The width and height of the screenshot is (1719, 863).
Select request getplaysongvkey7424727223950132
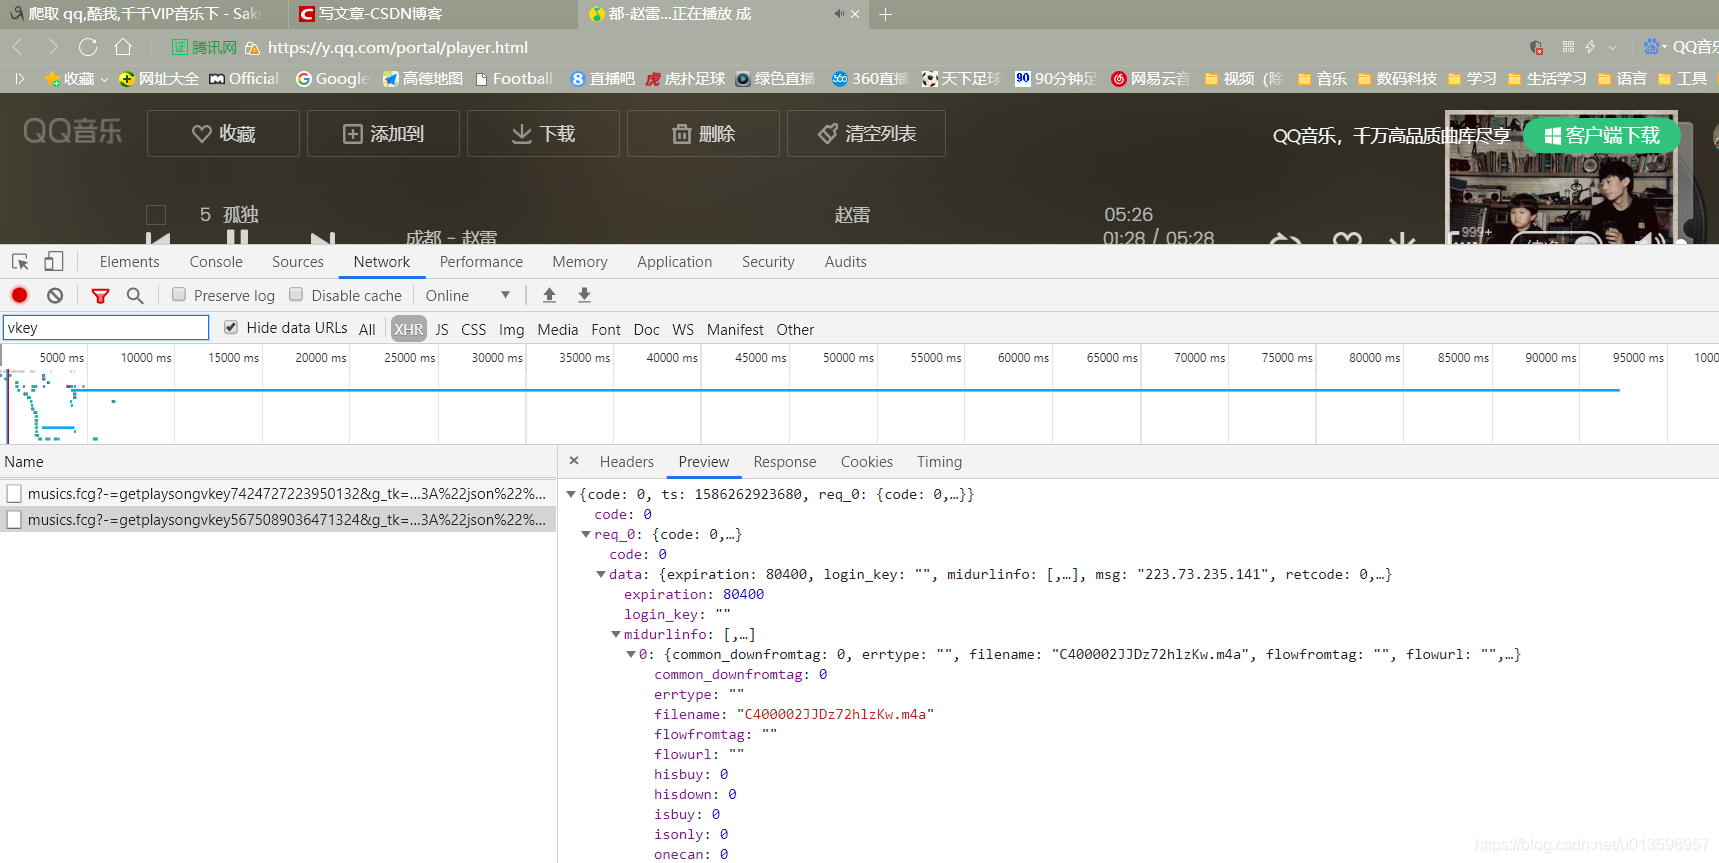pos(278,493)
